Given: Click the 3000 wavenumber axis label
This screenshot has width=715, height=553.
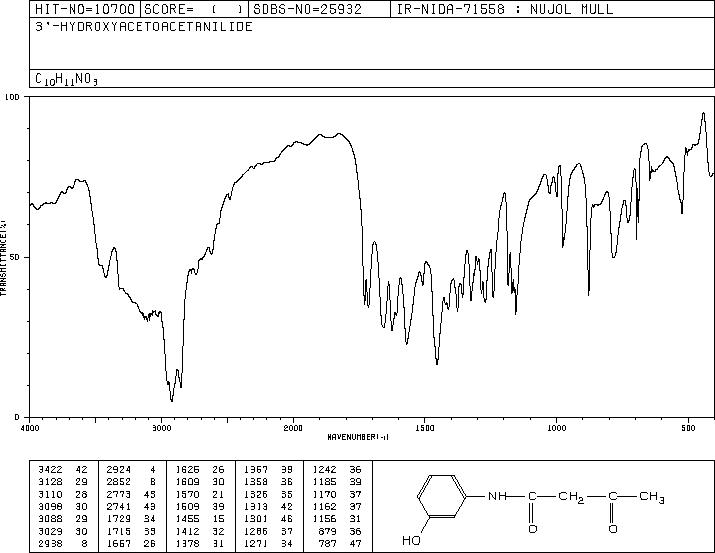Looking at the screenshot, I should click(x=161, y=428).
